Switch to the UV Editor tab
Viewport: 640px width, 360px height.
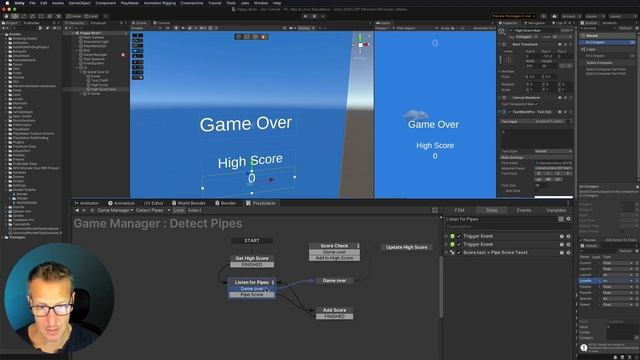[153, 203]
